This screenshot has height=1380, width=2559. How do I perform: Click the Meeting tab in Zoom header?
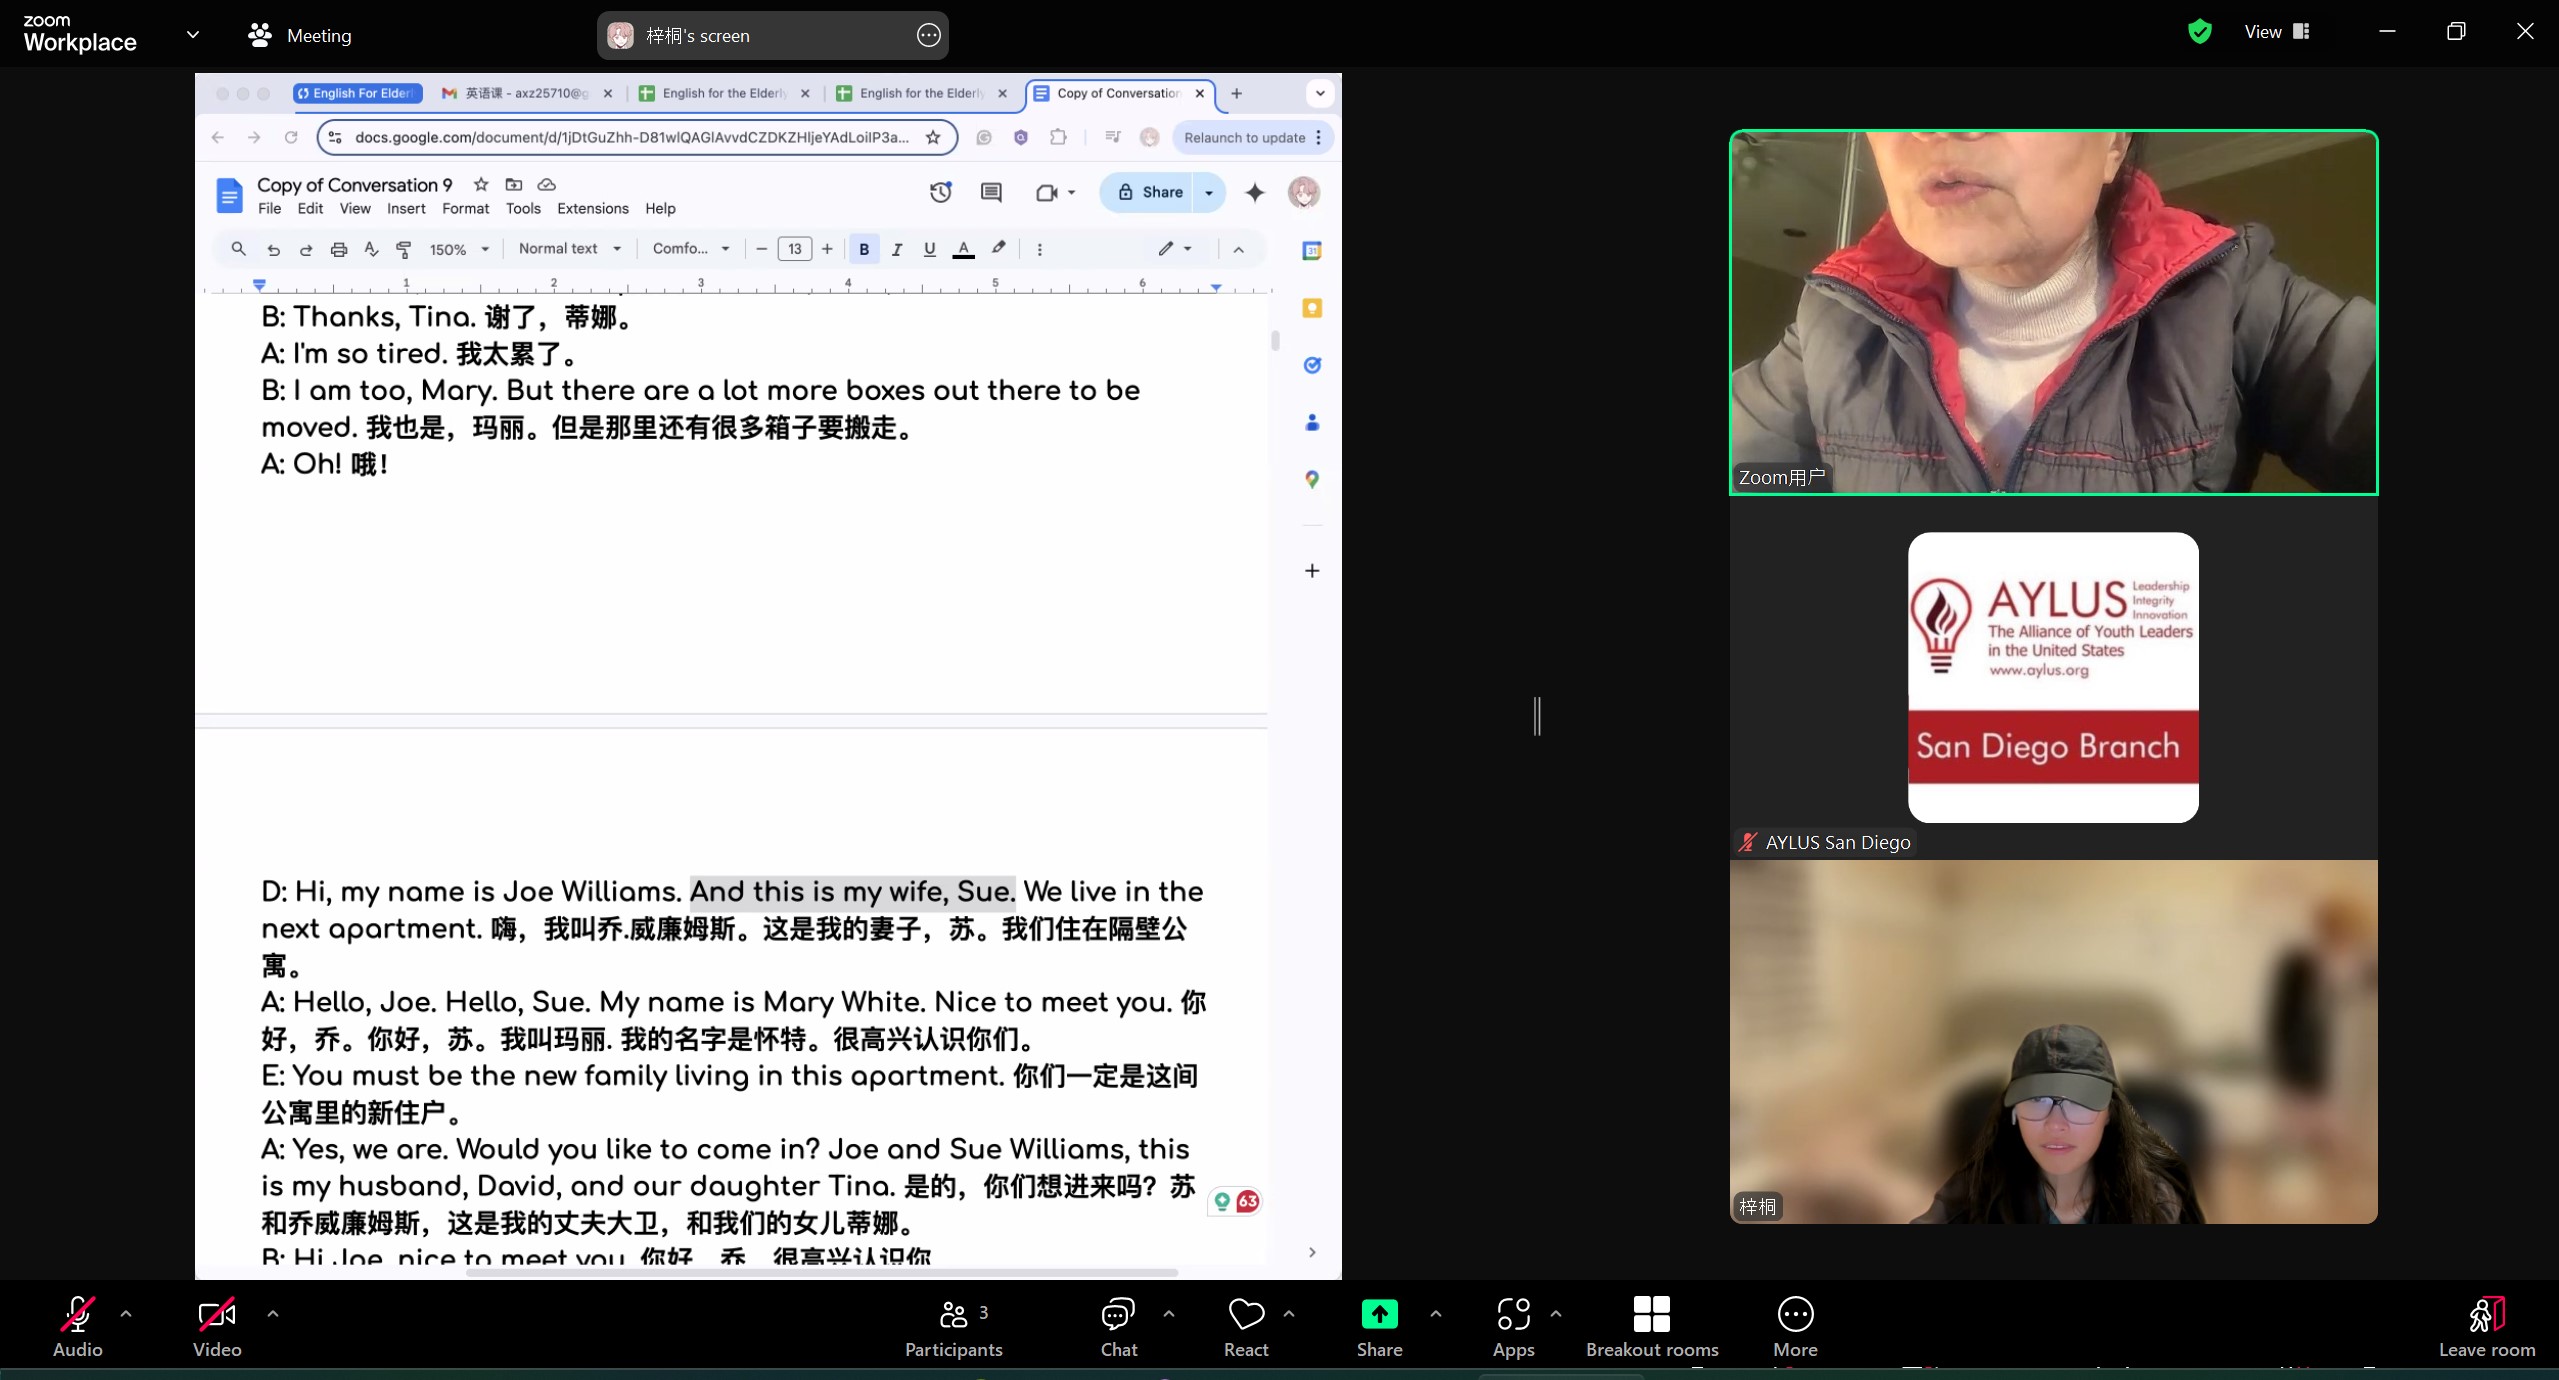[300, 35]
